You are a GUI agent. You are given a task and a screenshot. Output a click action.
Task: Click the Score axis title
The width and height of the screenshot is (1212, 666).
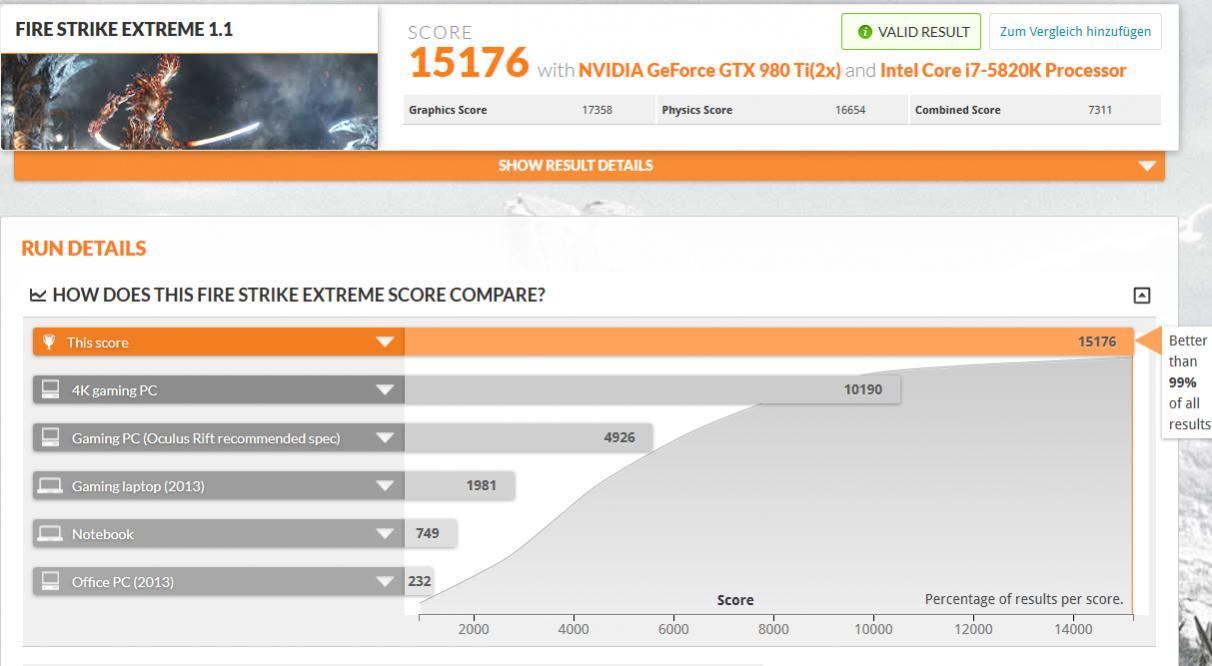(x=735, y=600)
